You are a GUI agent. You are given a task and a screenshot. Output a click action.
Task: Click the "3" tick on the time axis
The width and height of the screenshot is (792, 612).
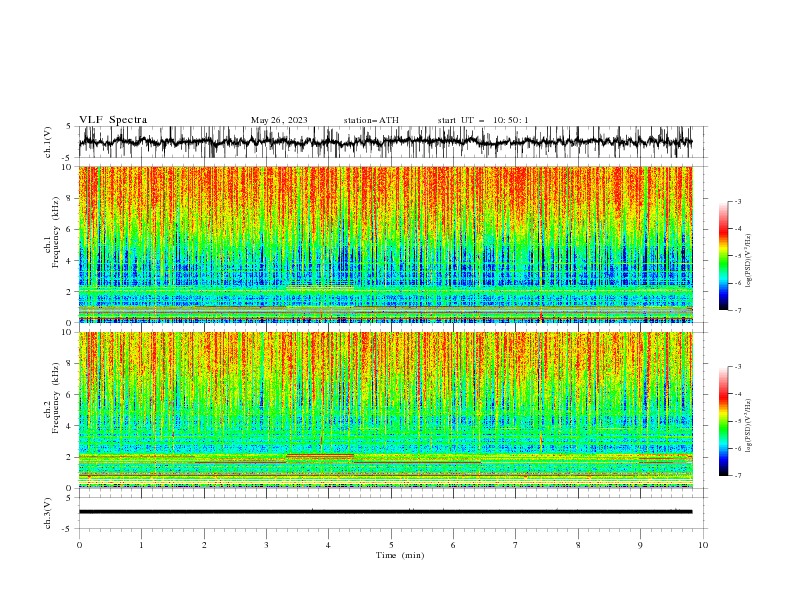point(266,545)
